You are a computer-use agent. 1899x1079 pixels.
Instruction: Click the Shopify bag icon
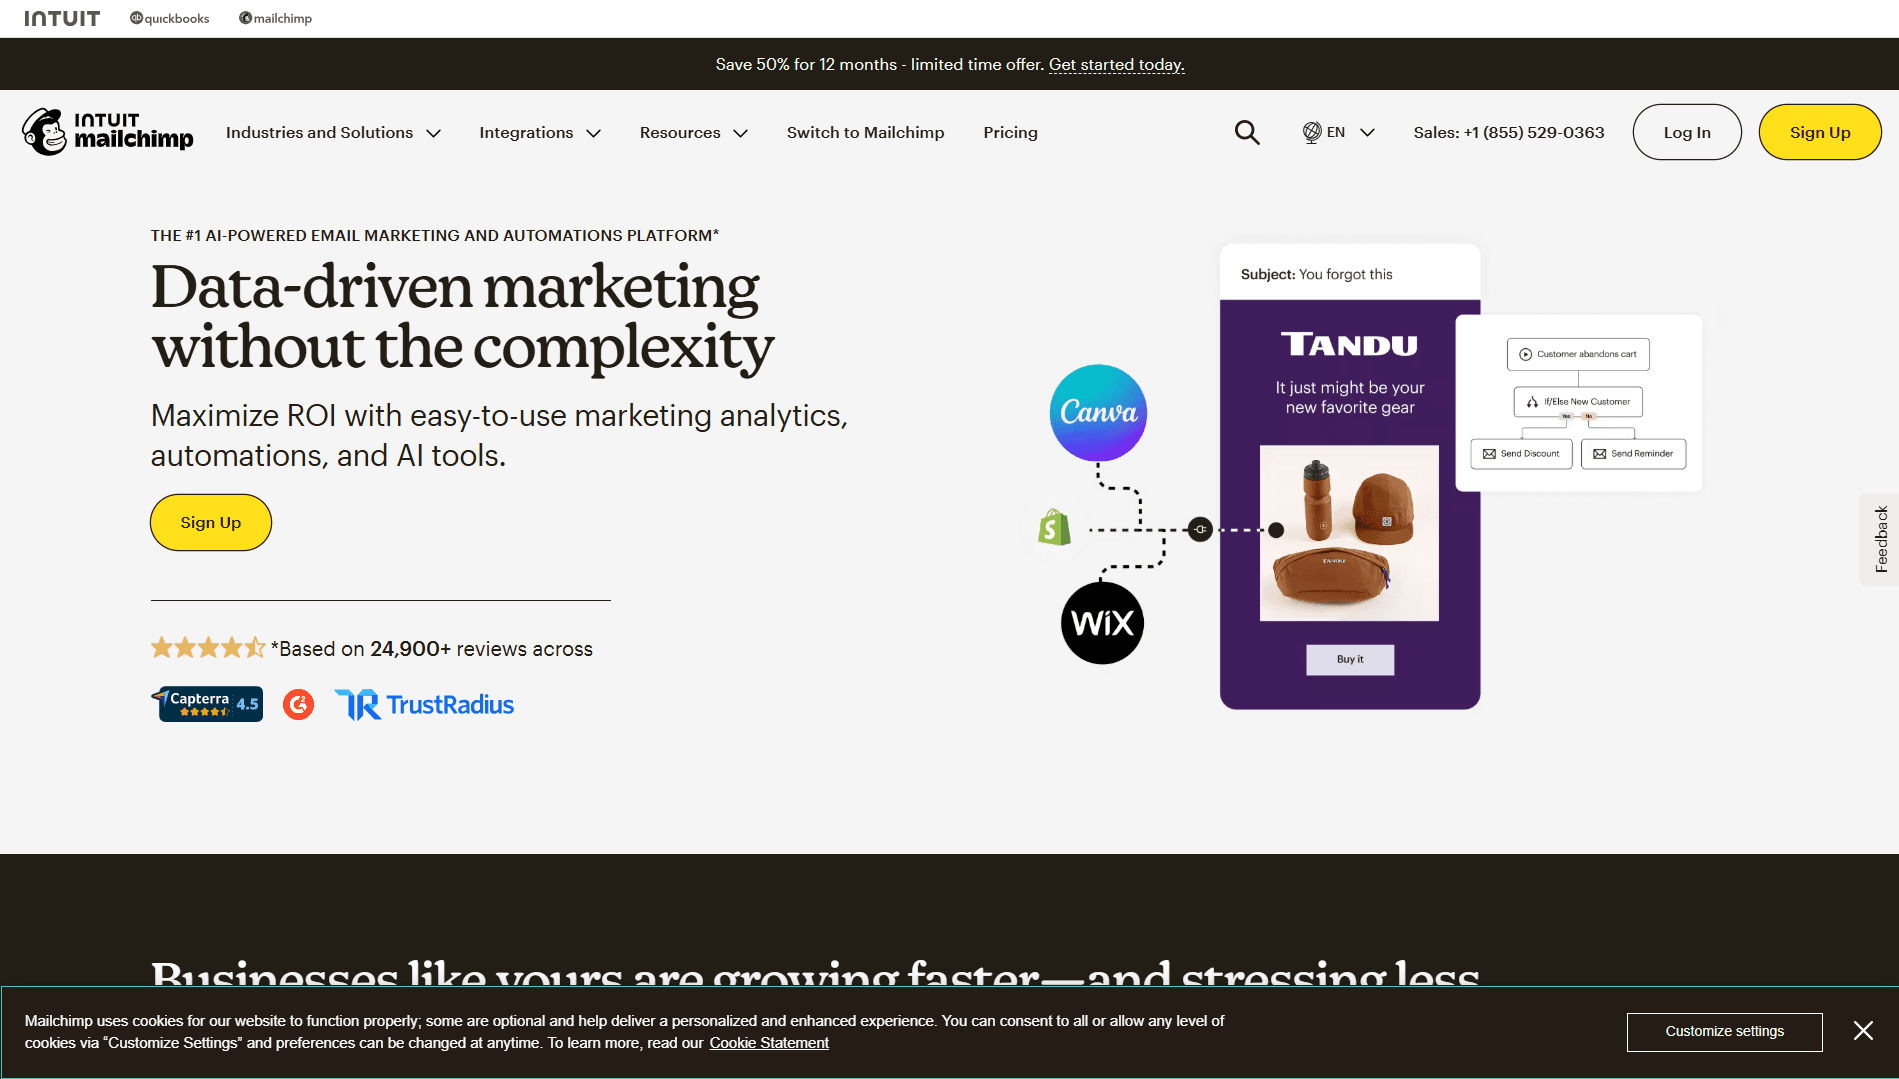pyautogui.click(x=1054, y=527)
